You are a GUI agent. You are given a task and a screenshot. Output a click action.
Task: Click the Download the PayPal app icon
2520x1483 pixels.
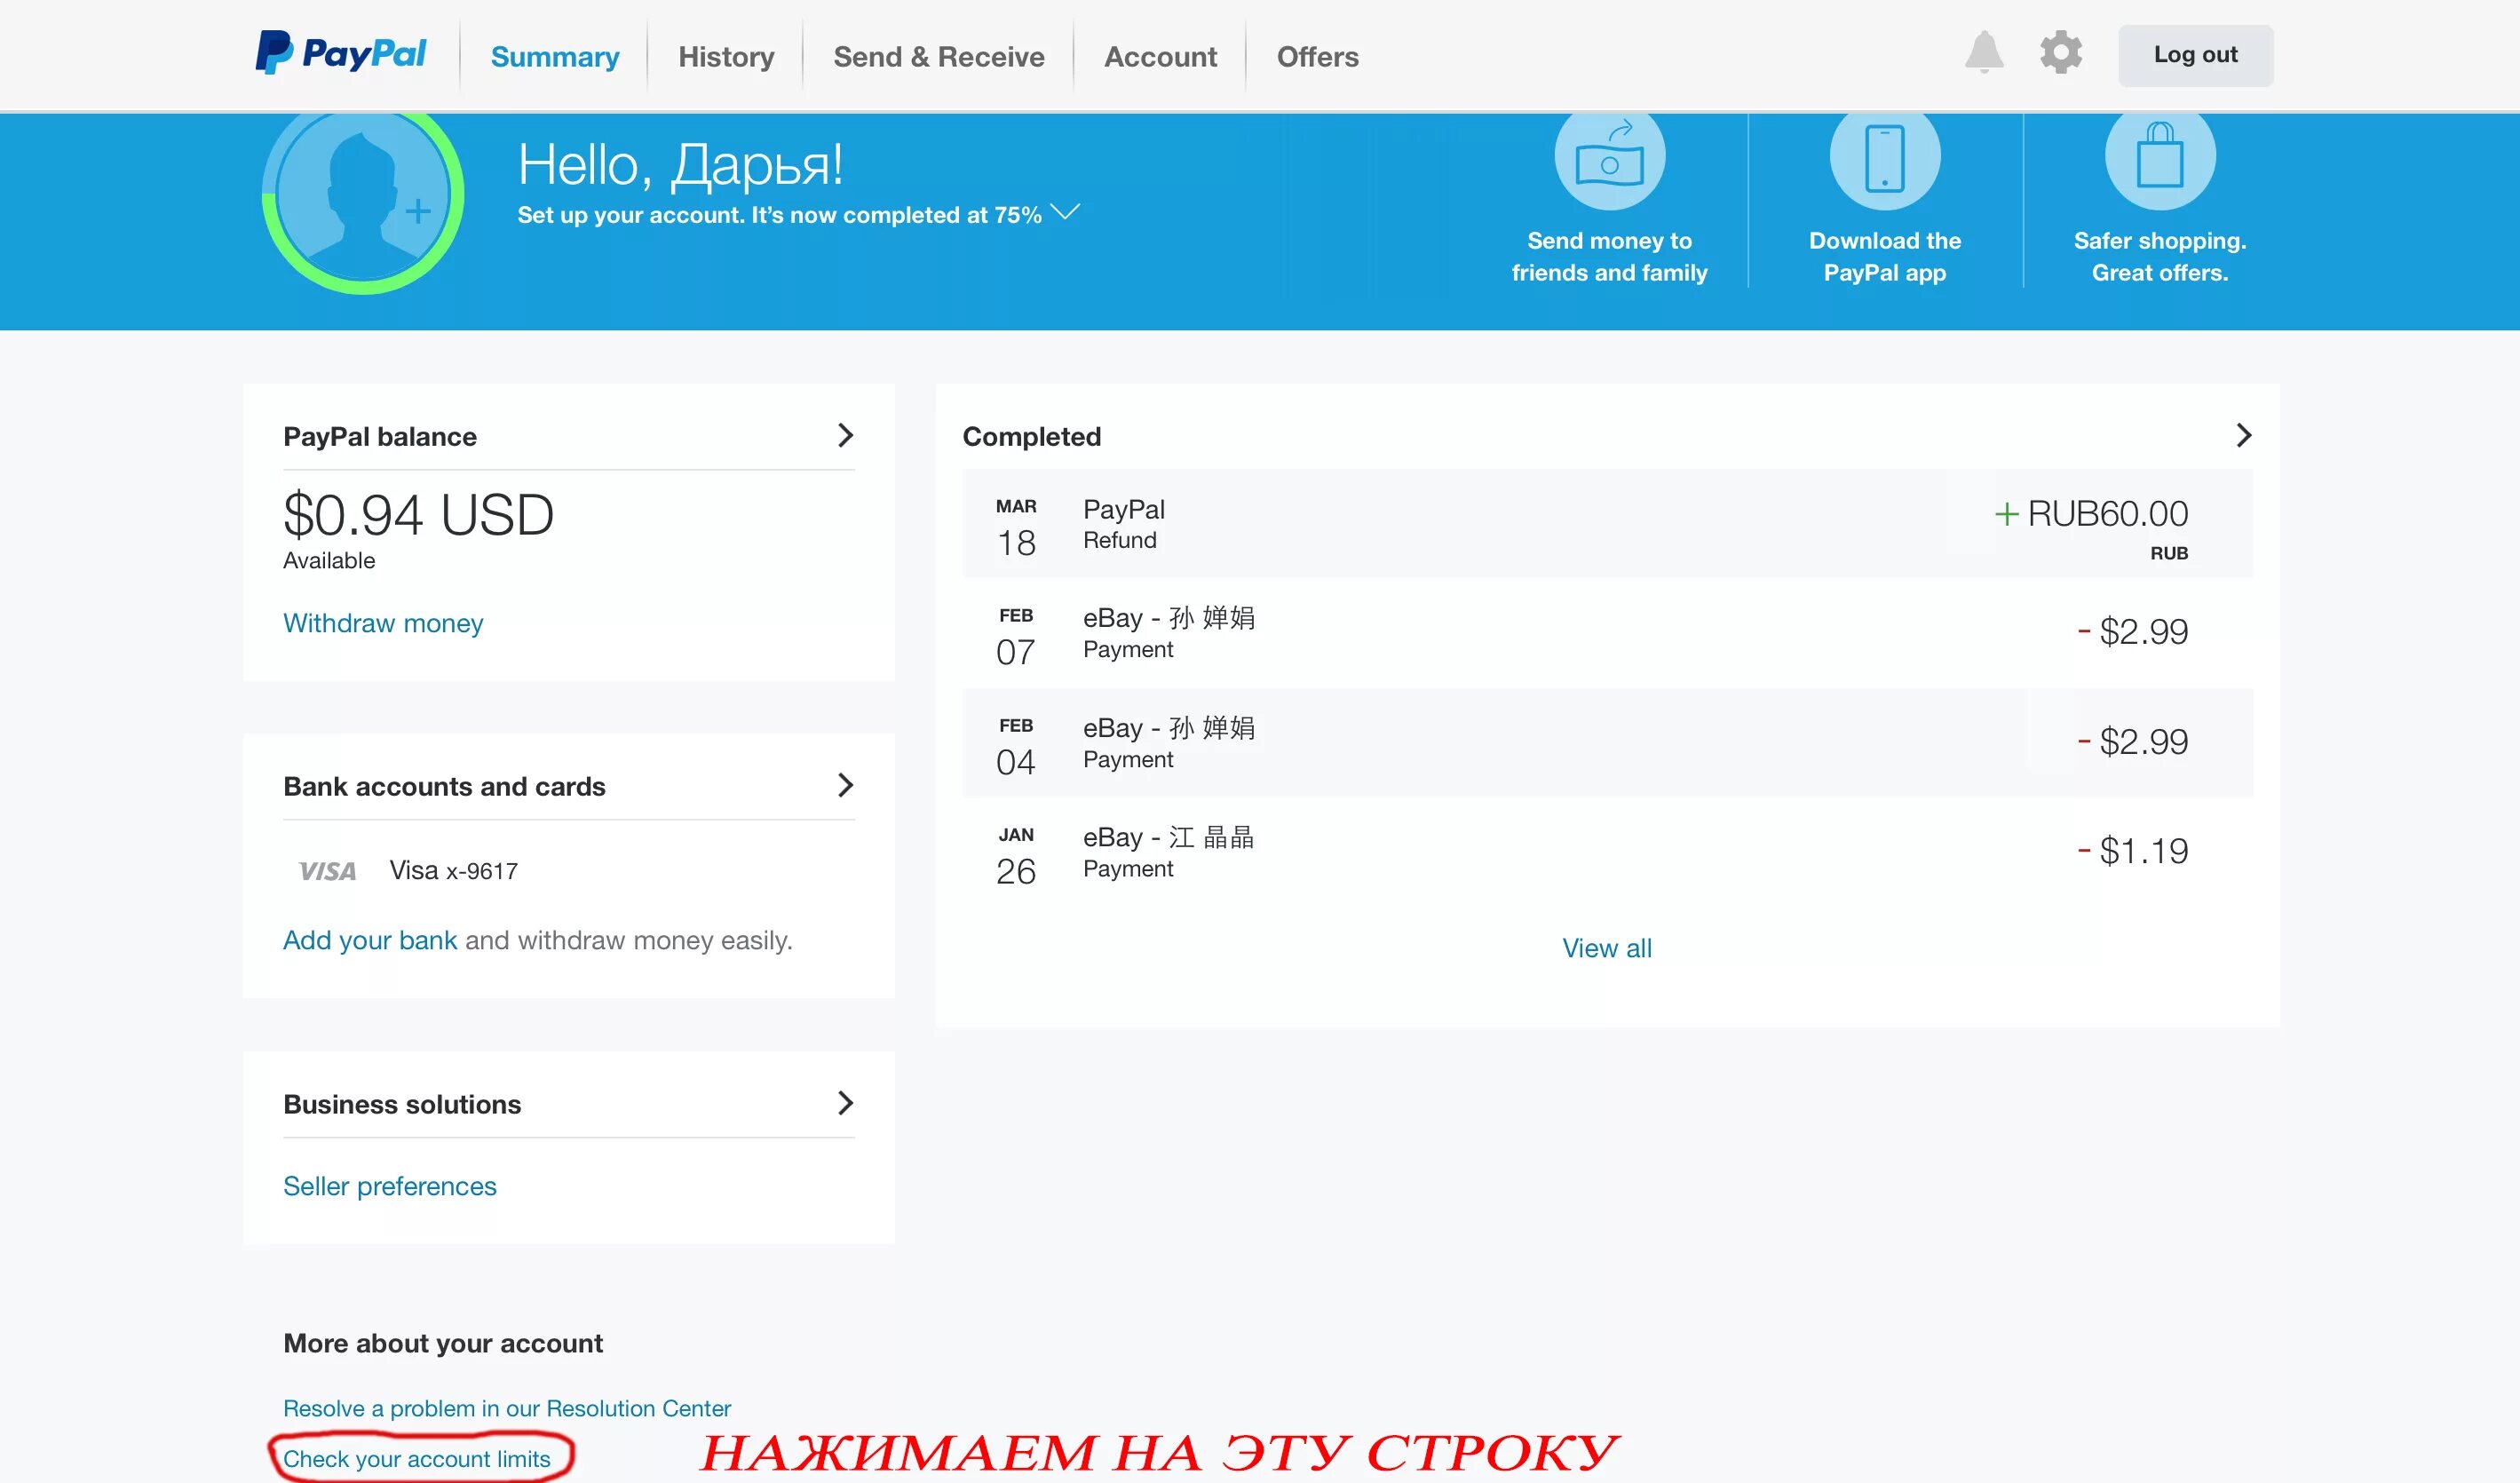[x=1884, y=158]
